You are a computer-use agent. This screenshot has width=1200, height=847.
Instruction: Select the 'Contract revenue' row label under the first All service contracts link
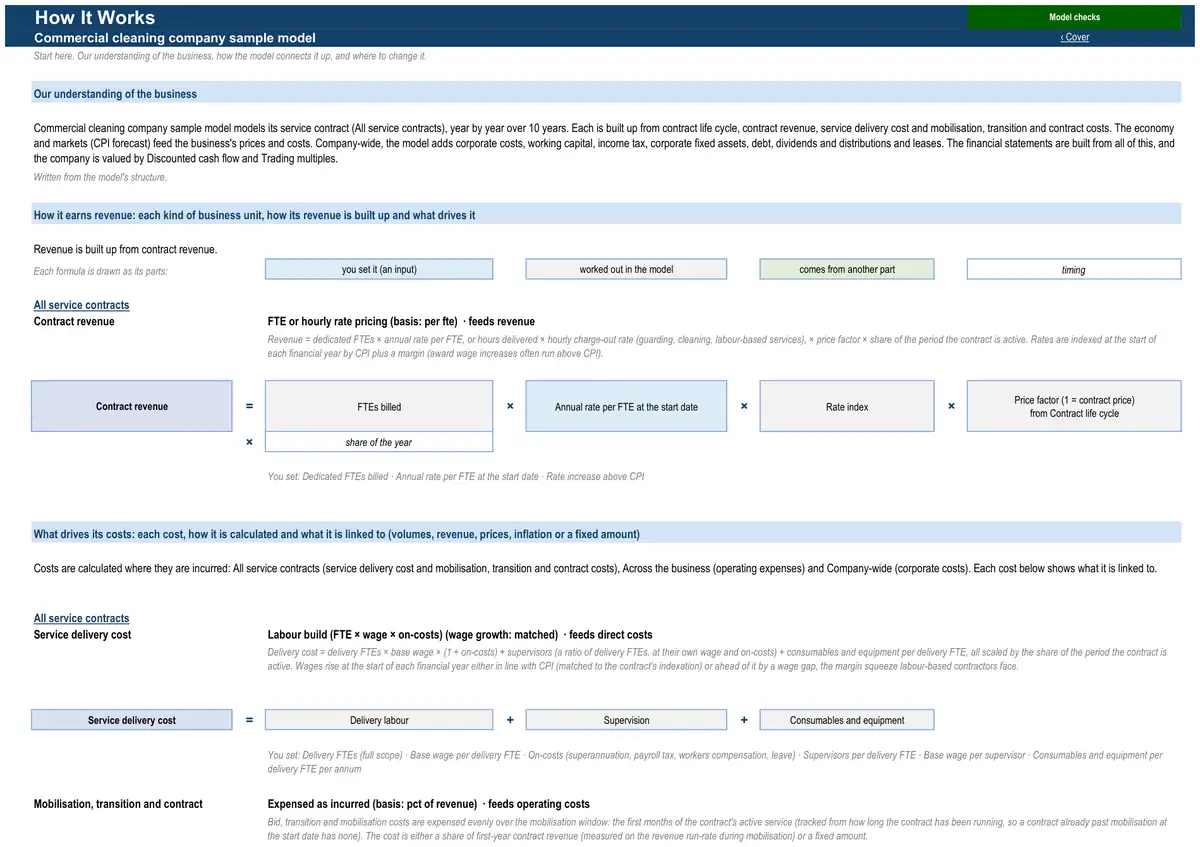tap(74, 321)
